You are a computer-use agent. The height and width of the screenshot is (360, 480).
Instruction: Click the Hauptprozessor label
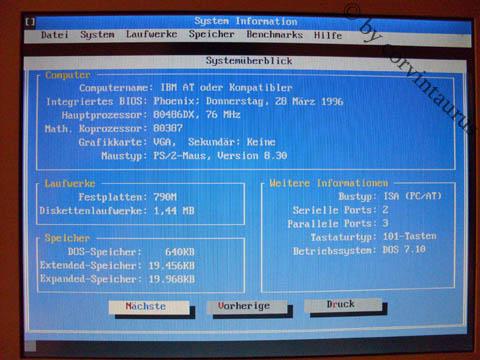tap(104, 115)
